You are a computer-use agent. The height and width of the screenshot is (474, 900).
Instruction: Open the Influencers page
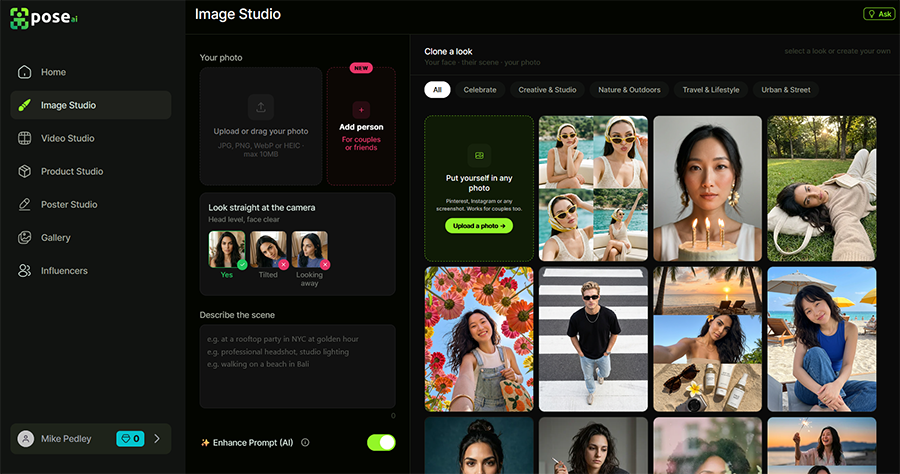tap(91, 270)
